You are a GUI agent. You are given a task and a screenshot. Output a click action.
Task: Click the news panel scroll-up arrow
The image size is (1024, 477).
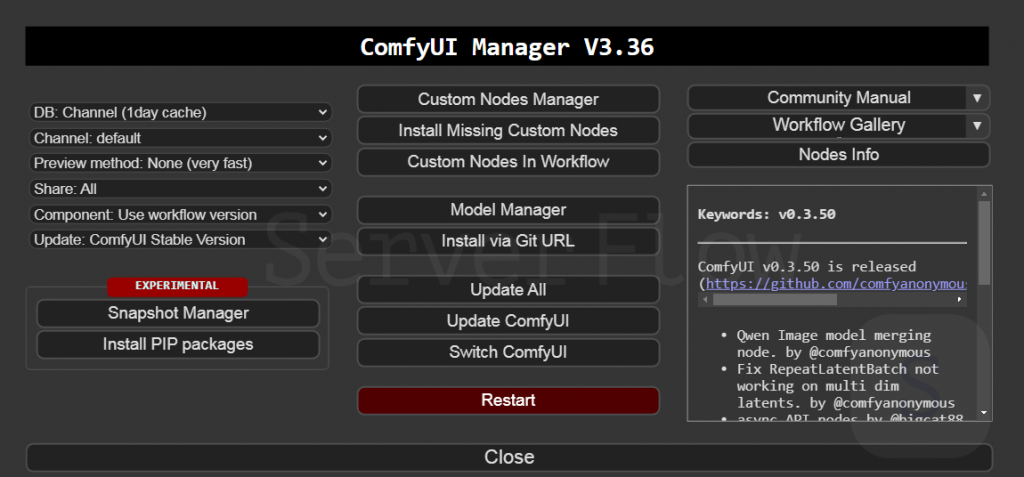tap(984, 193)
